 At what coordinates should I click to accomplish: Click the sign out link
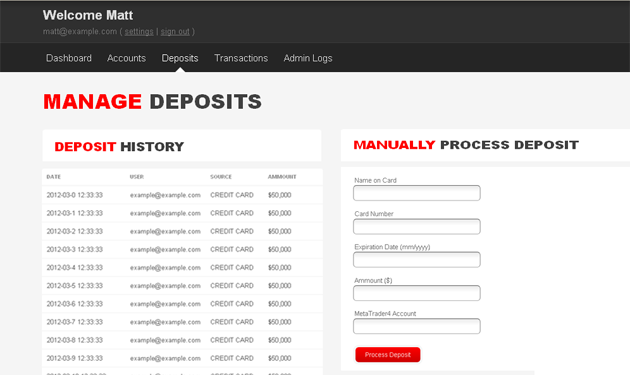pos(175,32)
